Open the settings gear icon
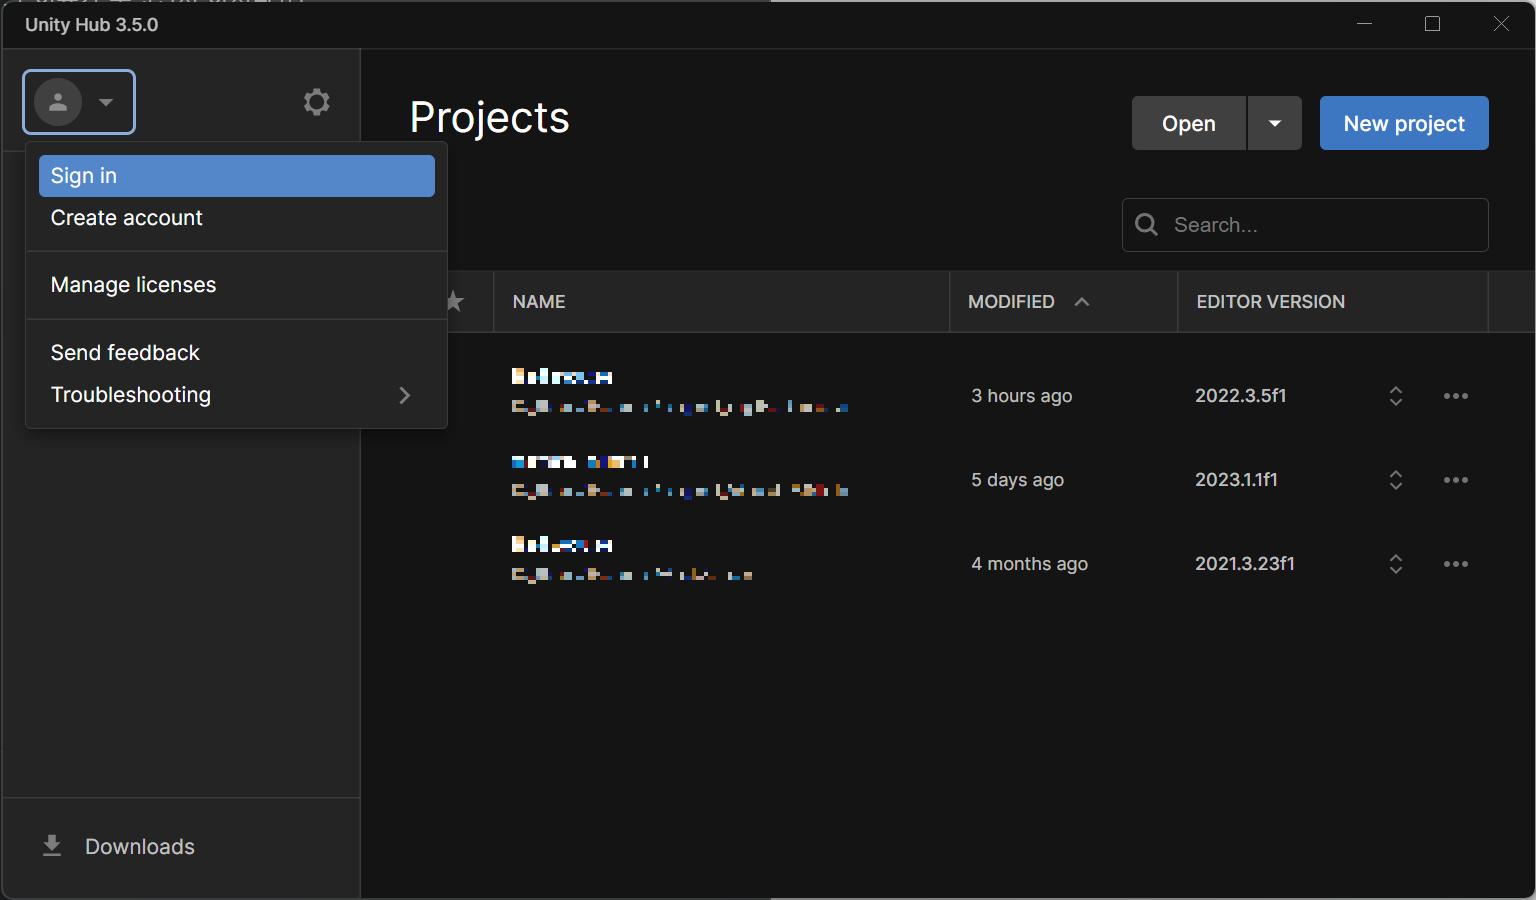This screenshot has width=1536, height=900. click(x=317, y=102)
